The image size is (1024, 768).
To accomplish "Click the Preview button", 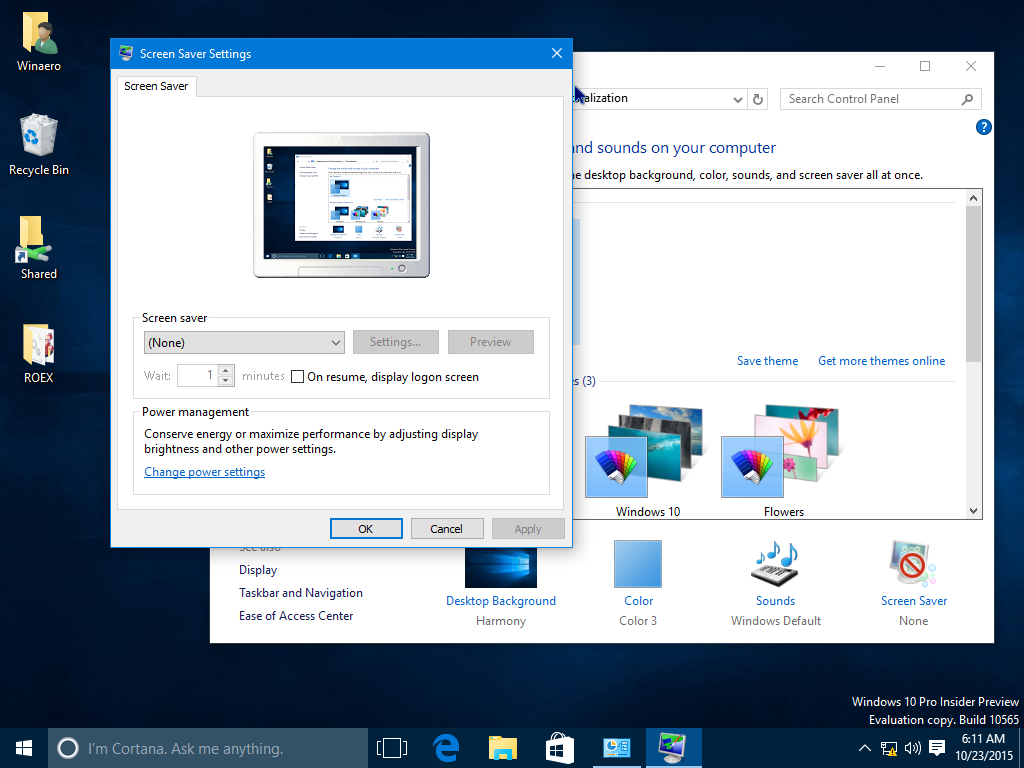I will click(490, 342).
